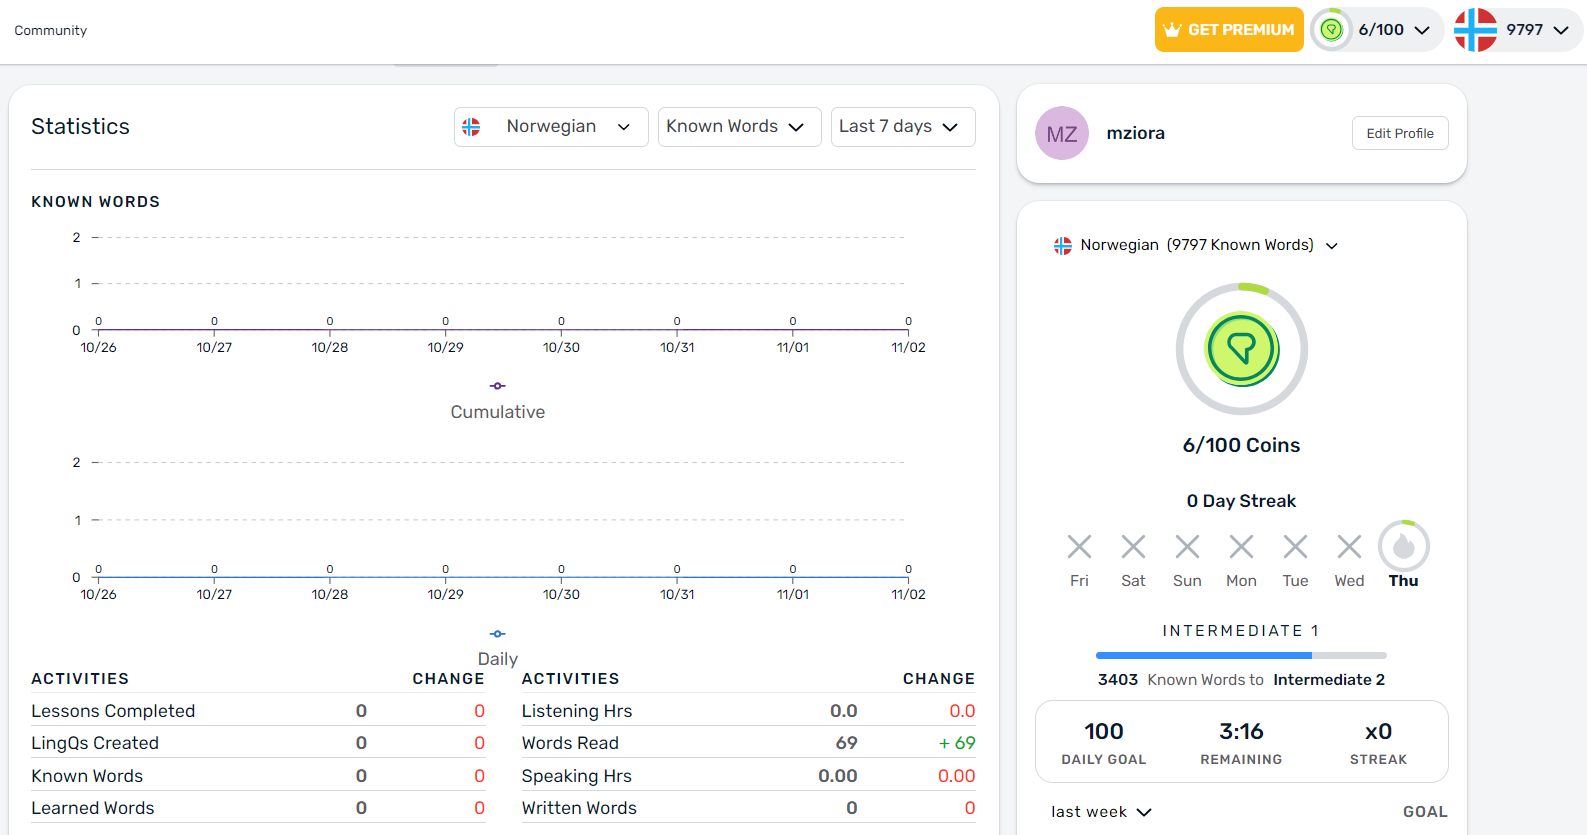The height and width of the screenshot is (835, 1587).
Task: Click the Fri streak X mark
Action: pos(1079,547)
